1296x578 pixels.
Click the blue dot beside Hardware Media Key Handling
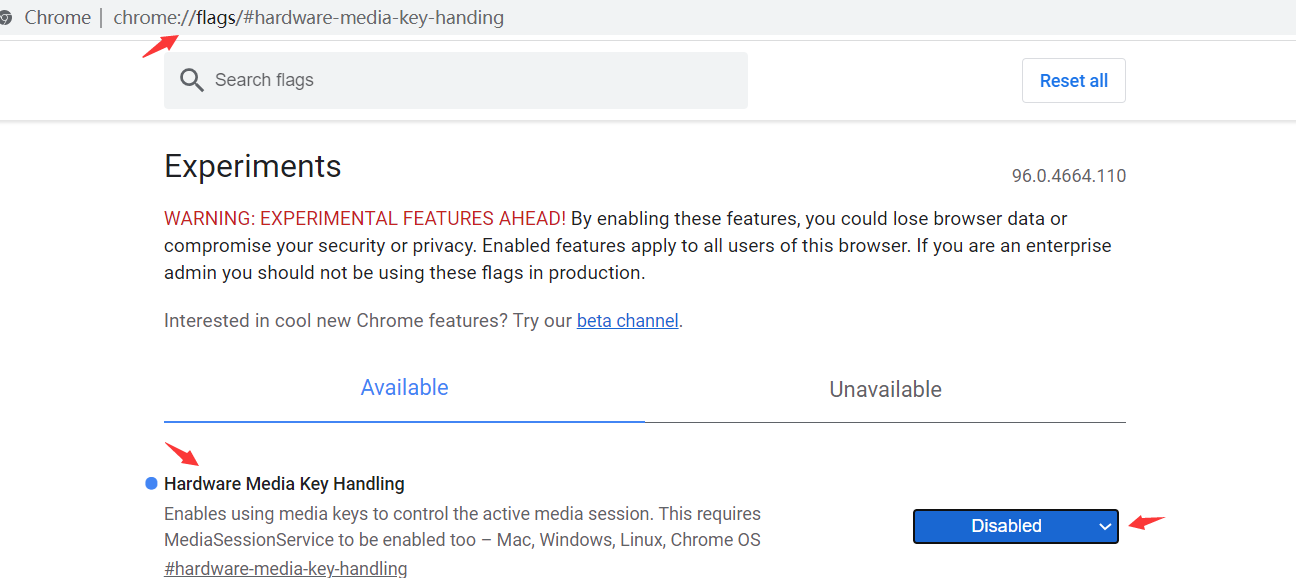pos(152,484)
